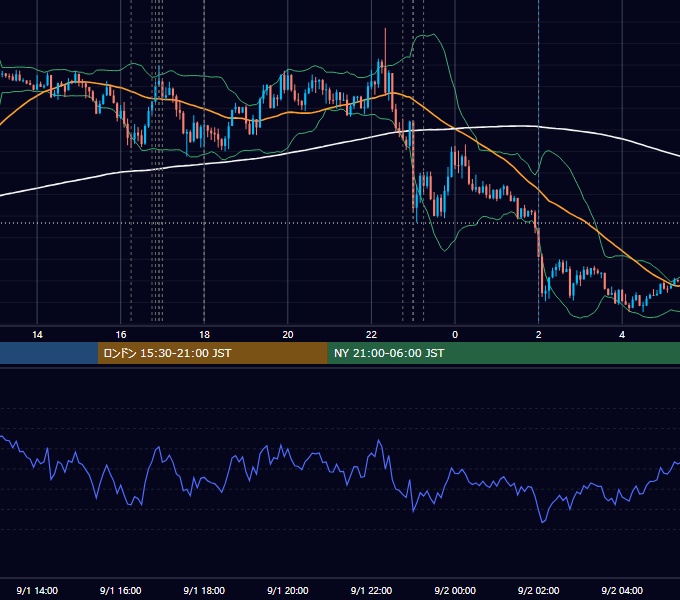Click the 14 hour label on chart axis
This screenshot has width=680, height=600.
click(x=37, y=335)
